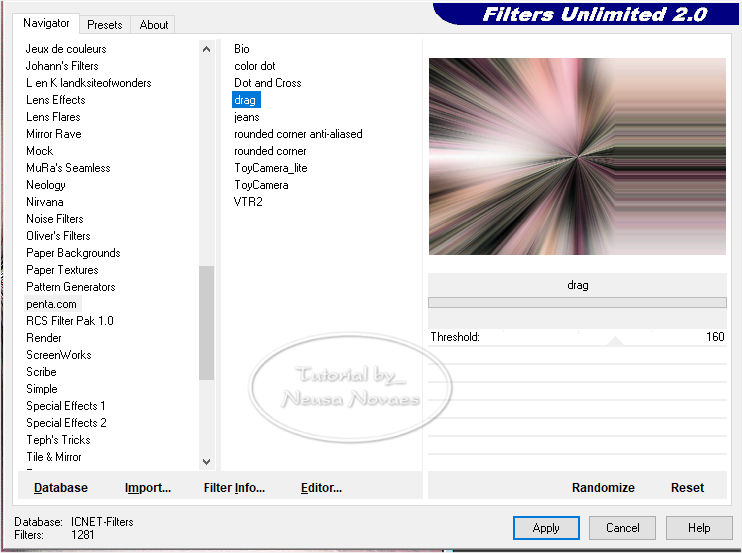Image resolution: width=742 pixels, height=553 pixels.
Task: Select Special Effects 1 category
Action: 66,406
